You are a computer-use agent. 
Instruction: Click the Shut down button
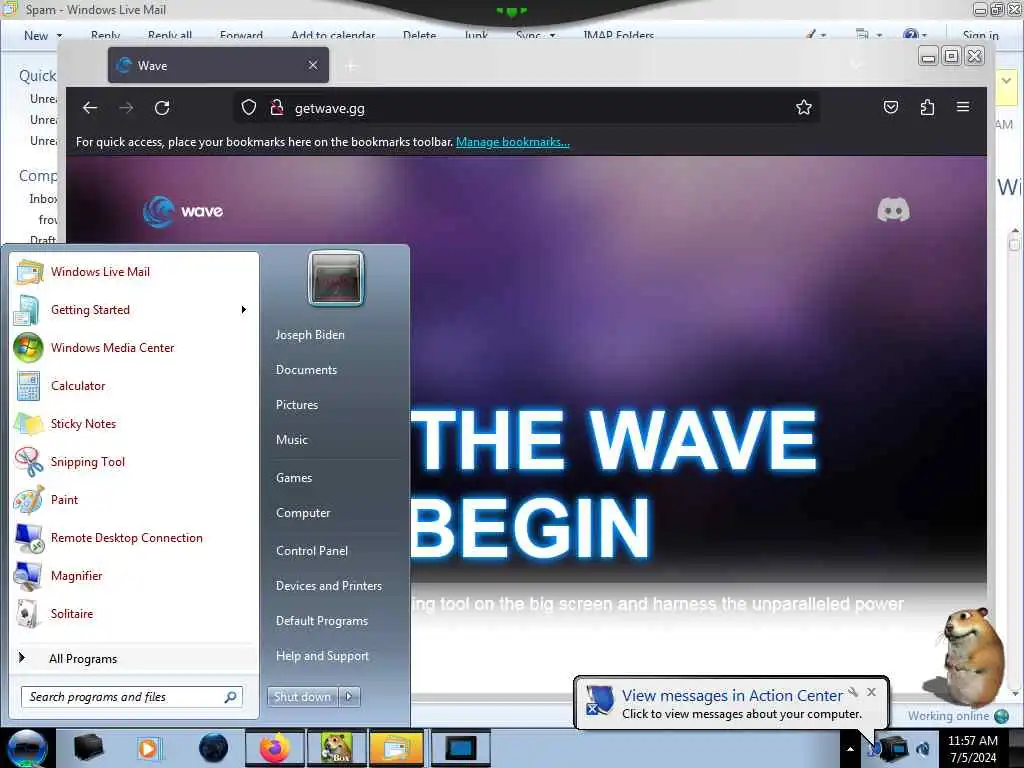[x=302, y=697]
